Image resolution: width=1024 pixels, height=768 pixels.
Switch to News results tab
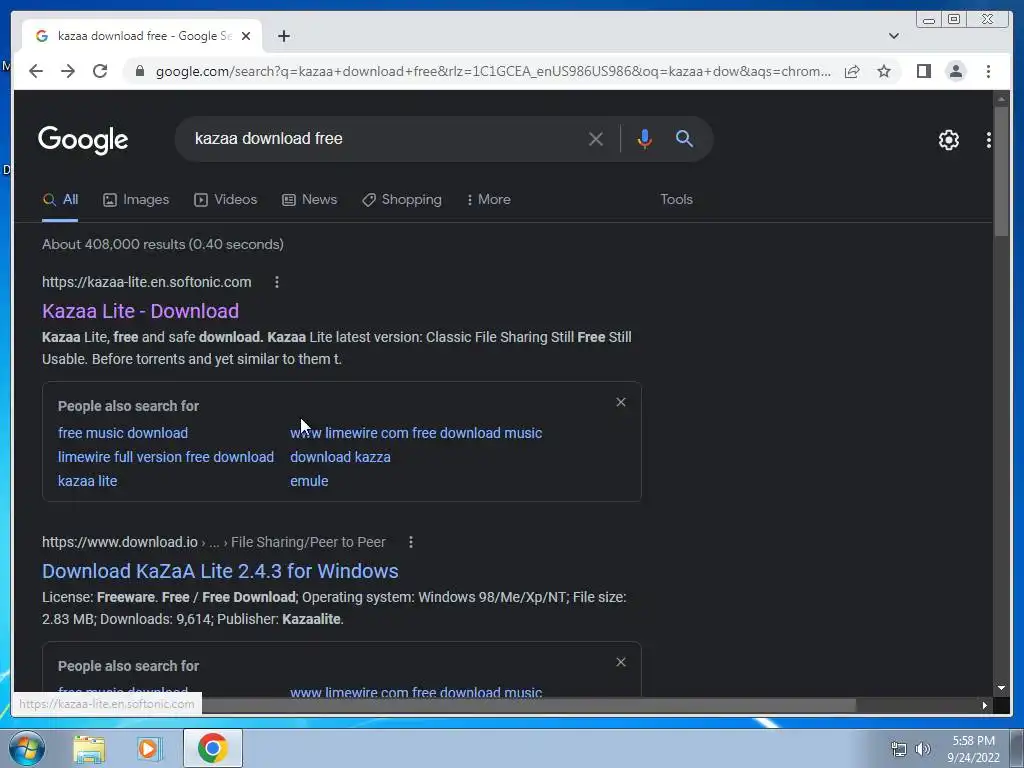[x=310, y=199]
